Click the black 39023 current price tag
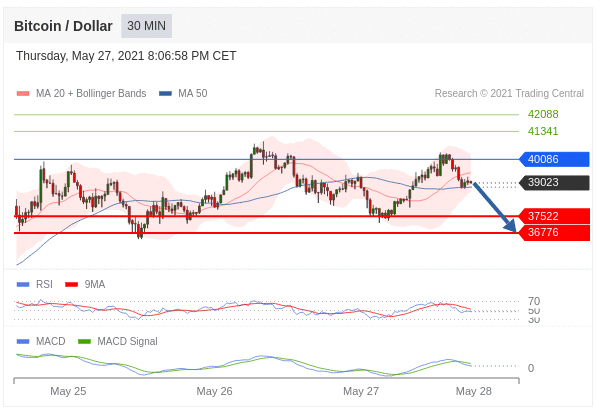The height and width of the screenshot is (412, 597). tap(554, 182)
